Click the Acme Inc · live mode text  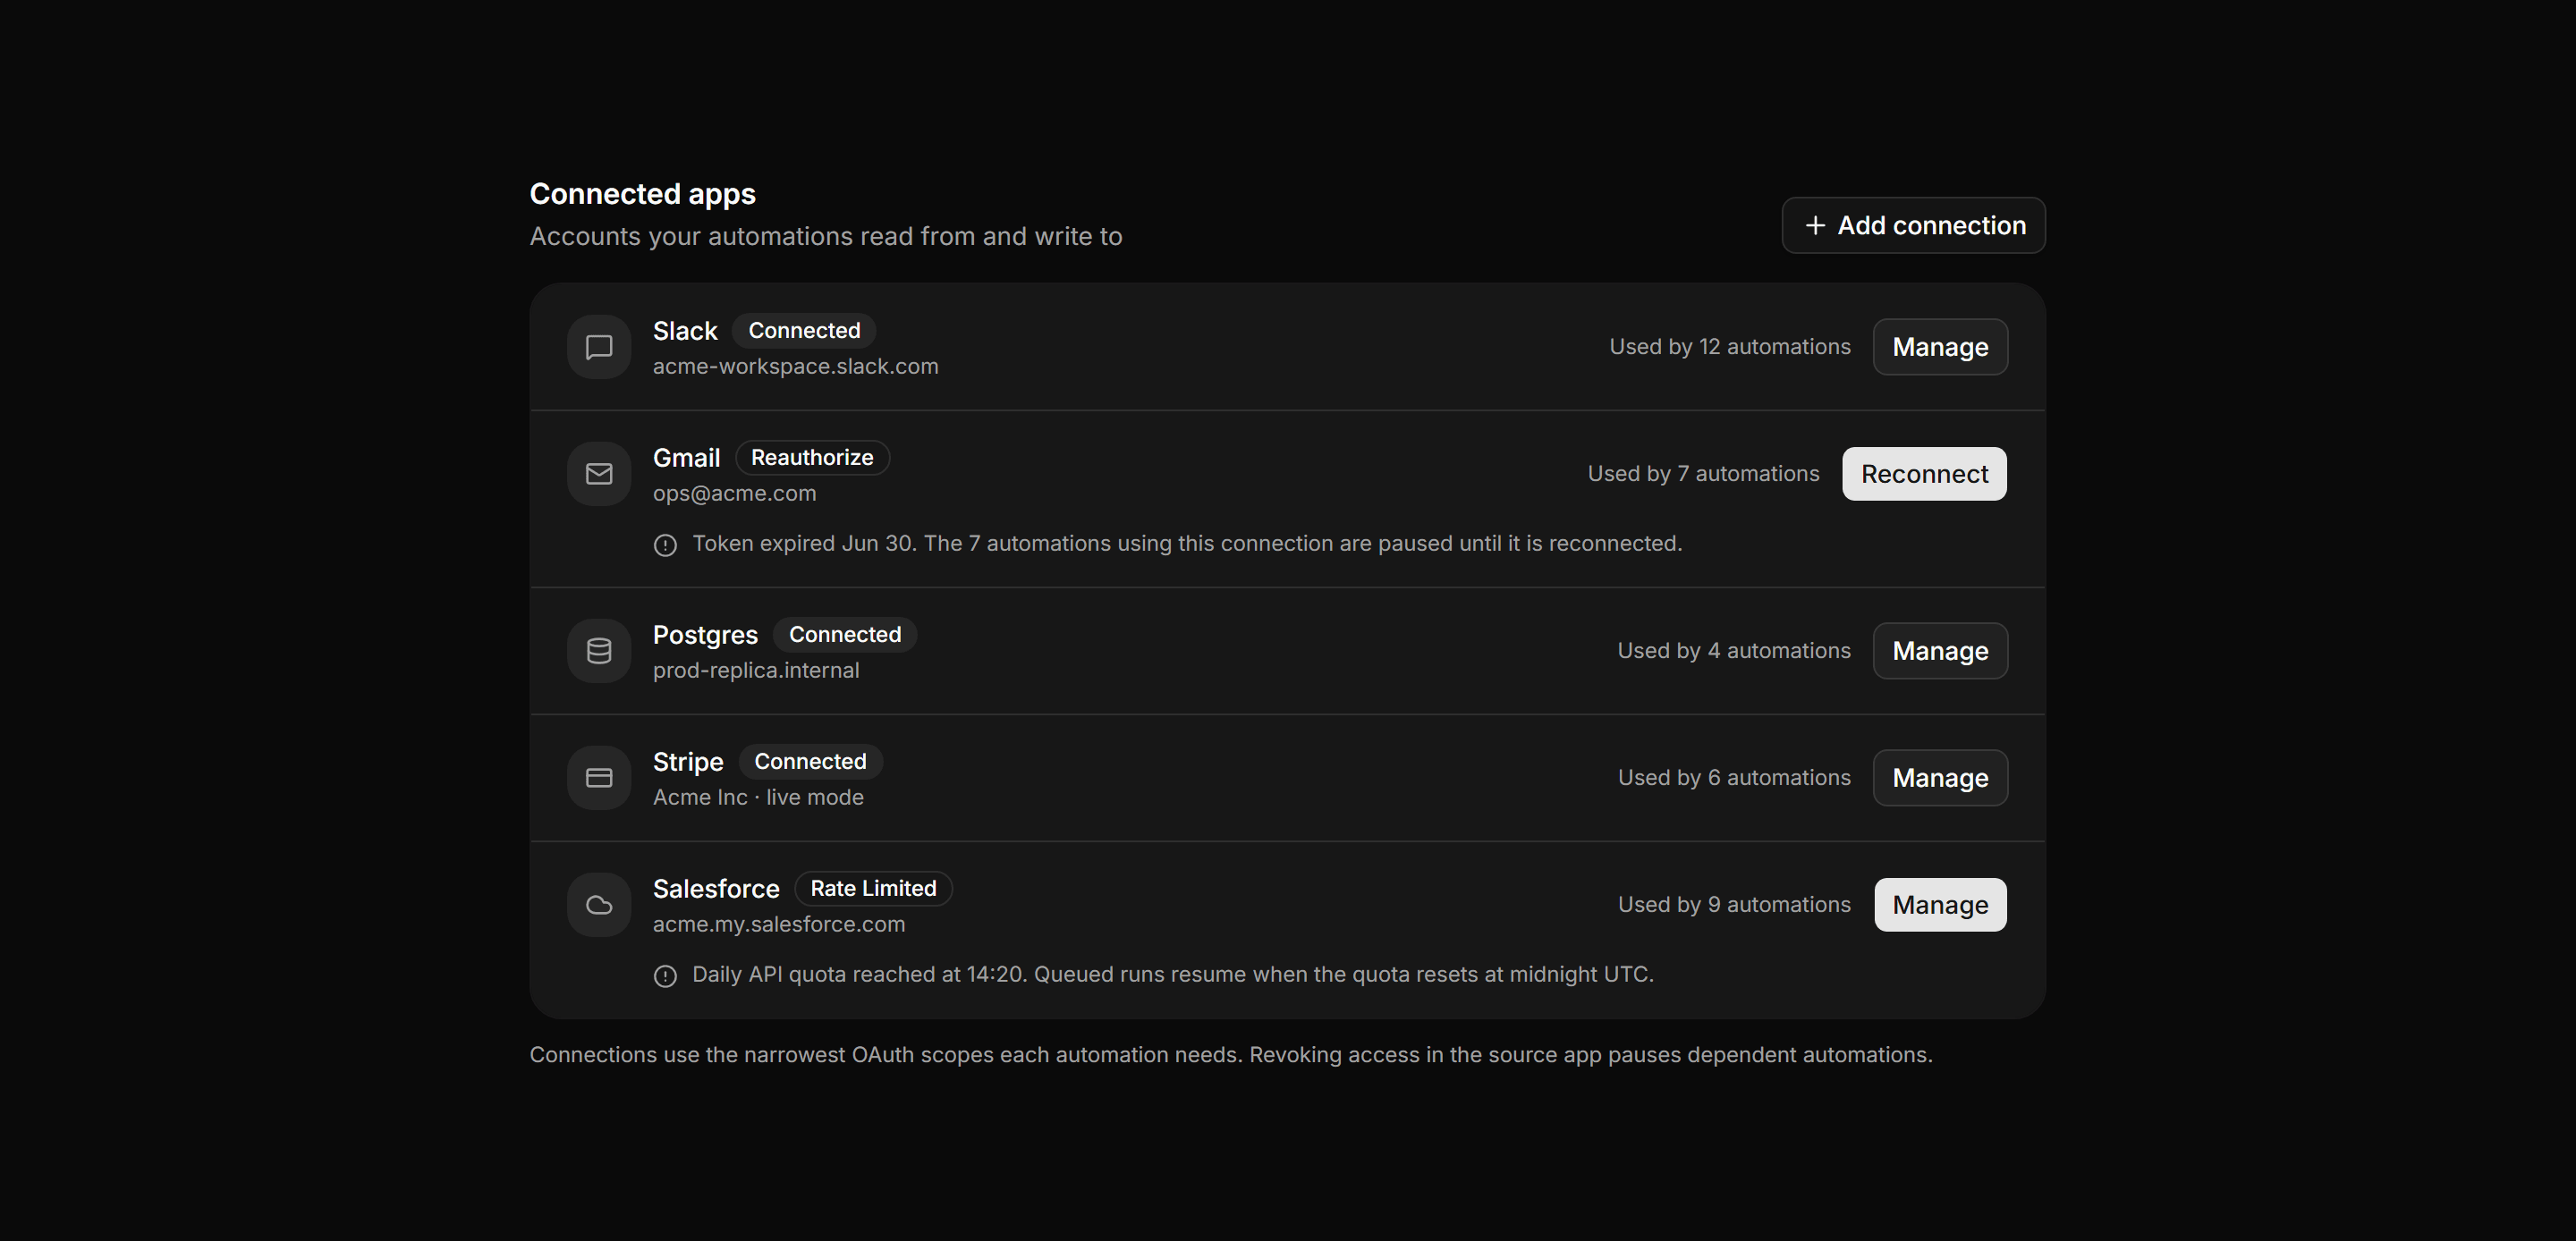(758, 797)
